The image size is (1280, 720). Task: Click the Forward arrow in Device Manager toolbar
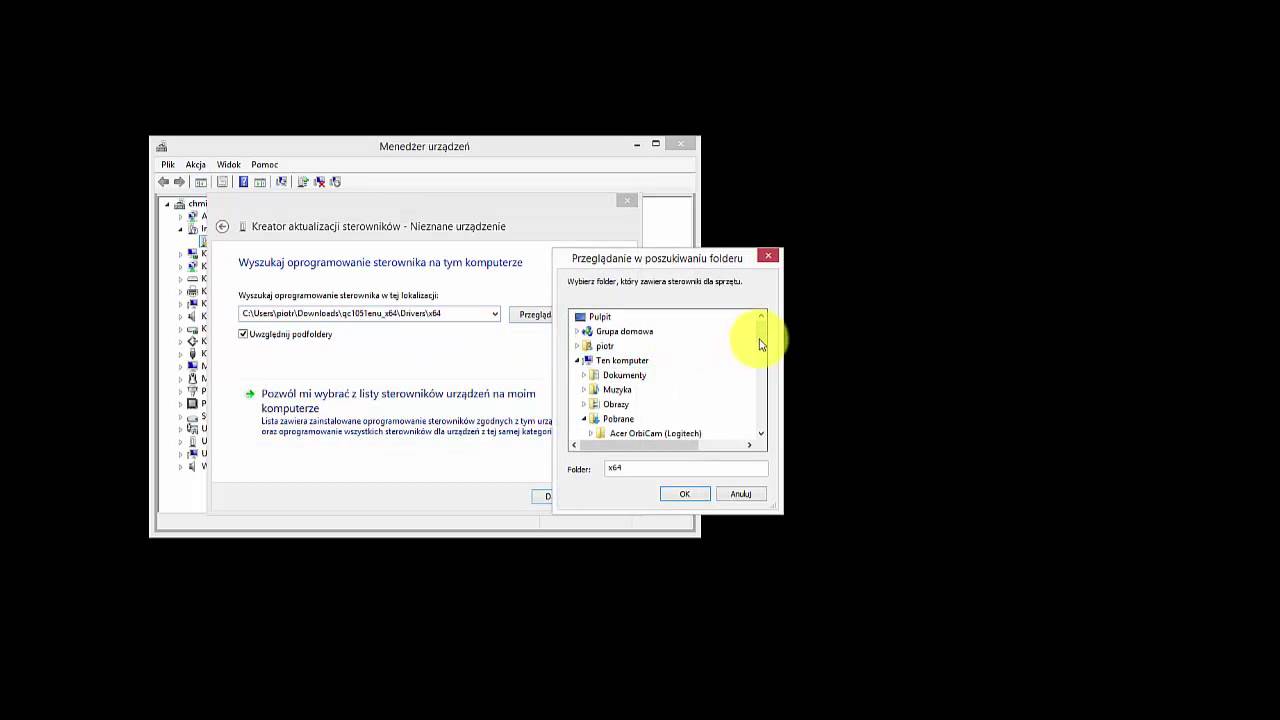tap(179, 182)
